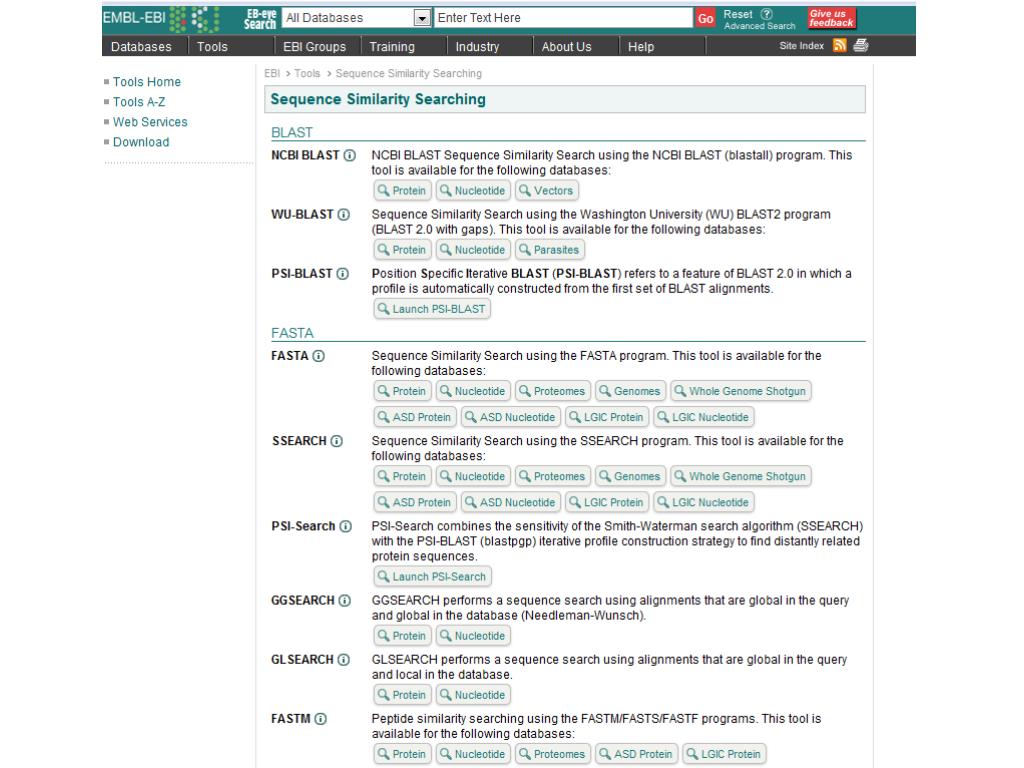This screenshot has height=768, width=1024.
Task: Open the Databases menu
Action: click(x=141, y=46)
